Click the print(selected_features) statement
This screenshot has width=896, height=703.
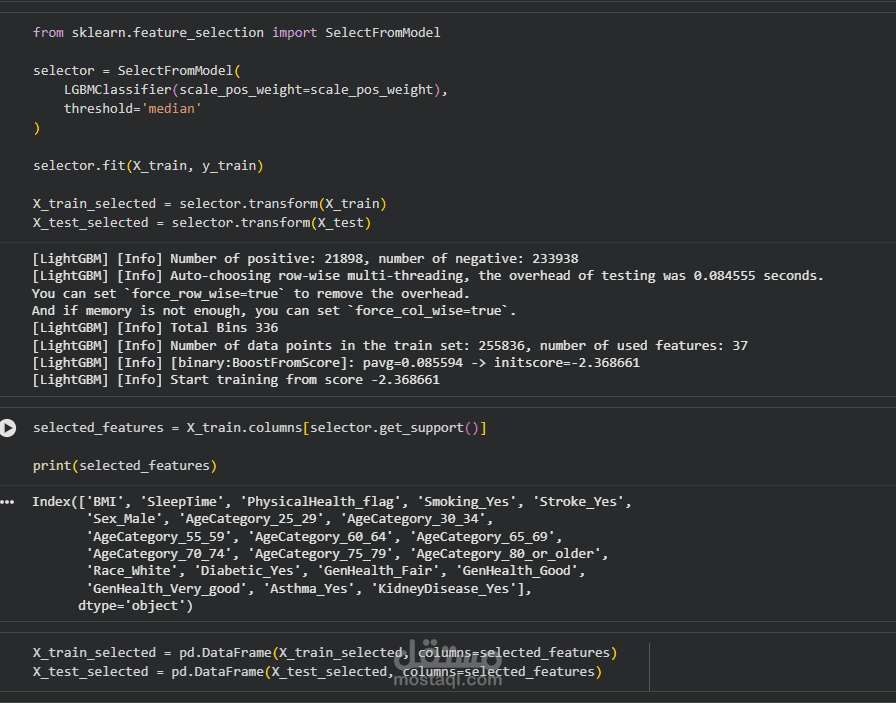(x=125, y=465)
